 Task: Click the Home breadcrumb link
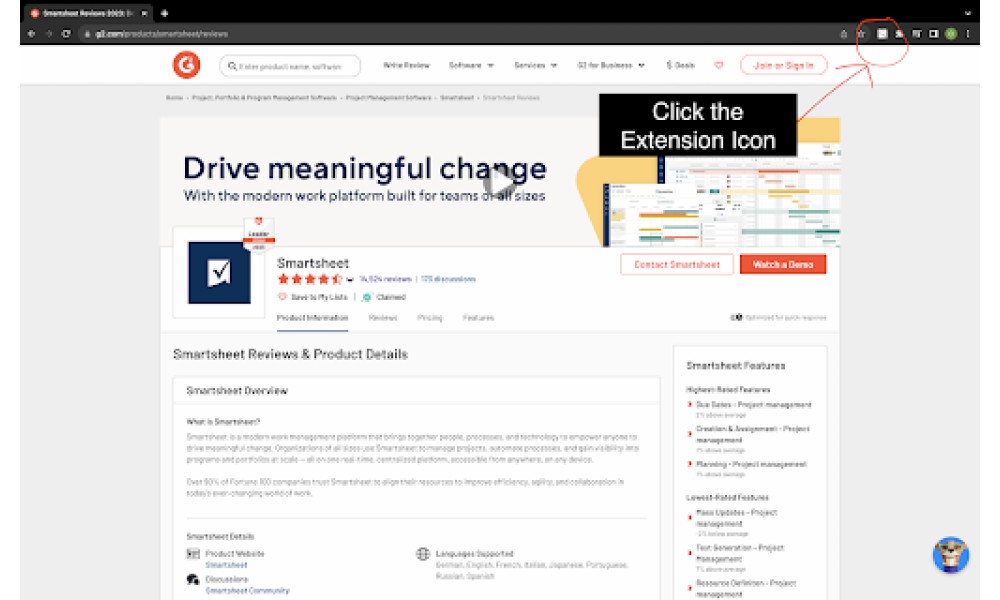(174, 98)
